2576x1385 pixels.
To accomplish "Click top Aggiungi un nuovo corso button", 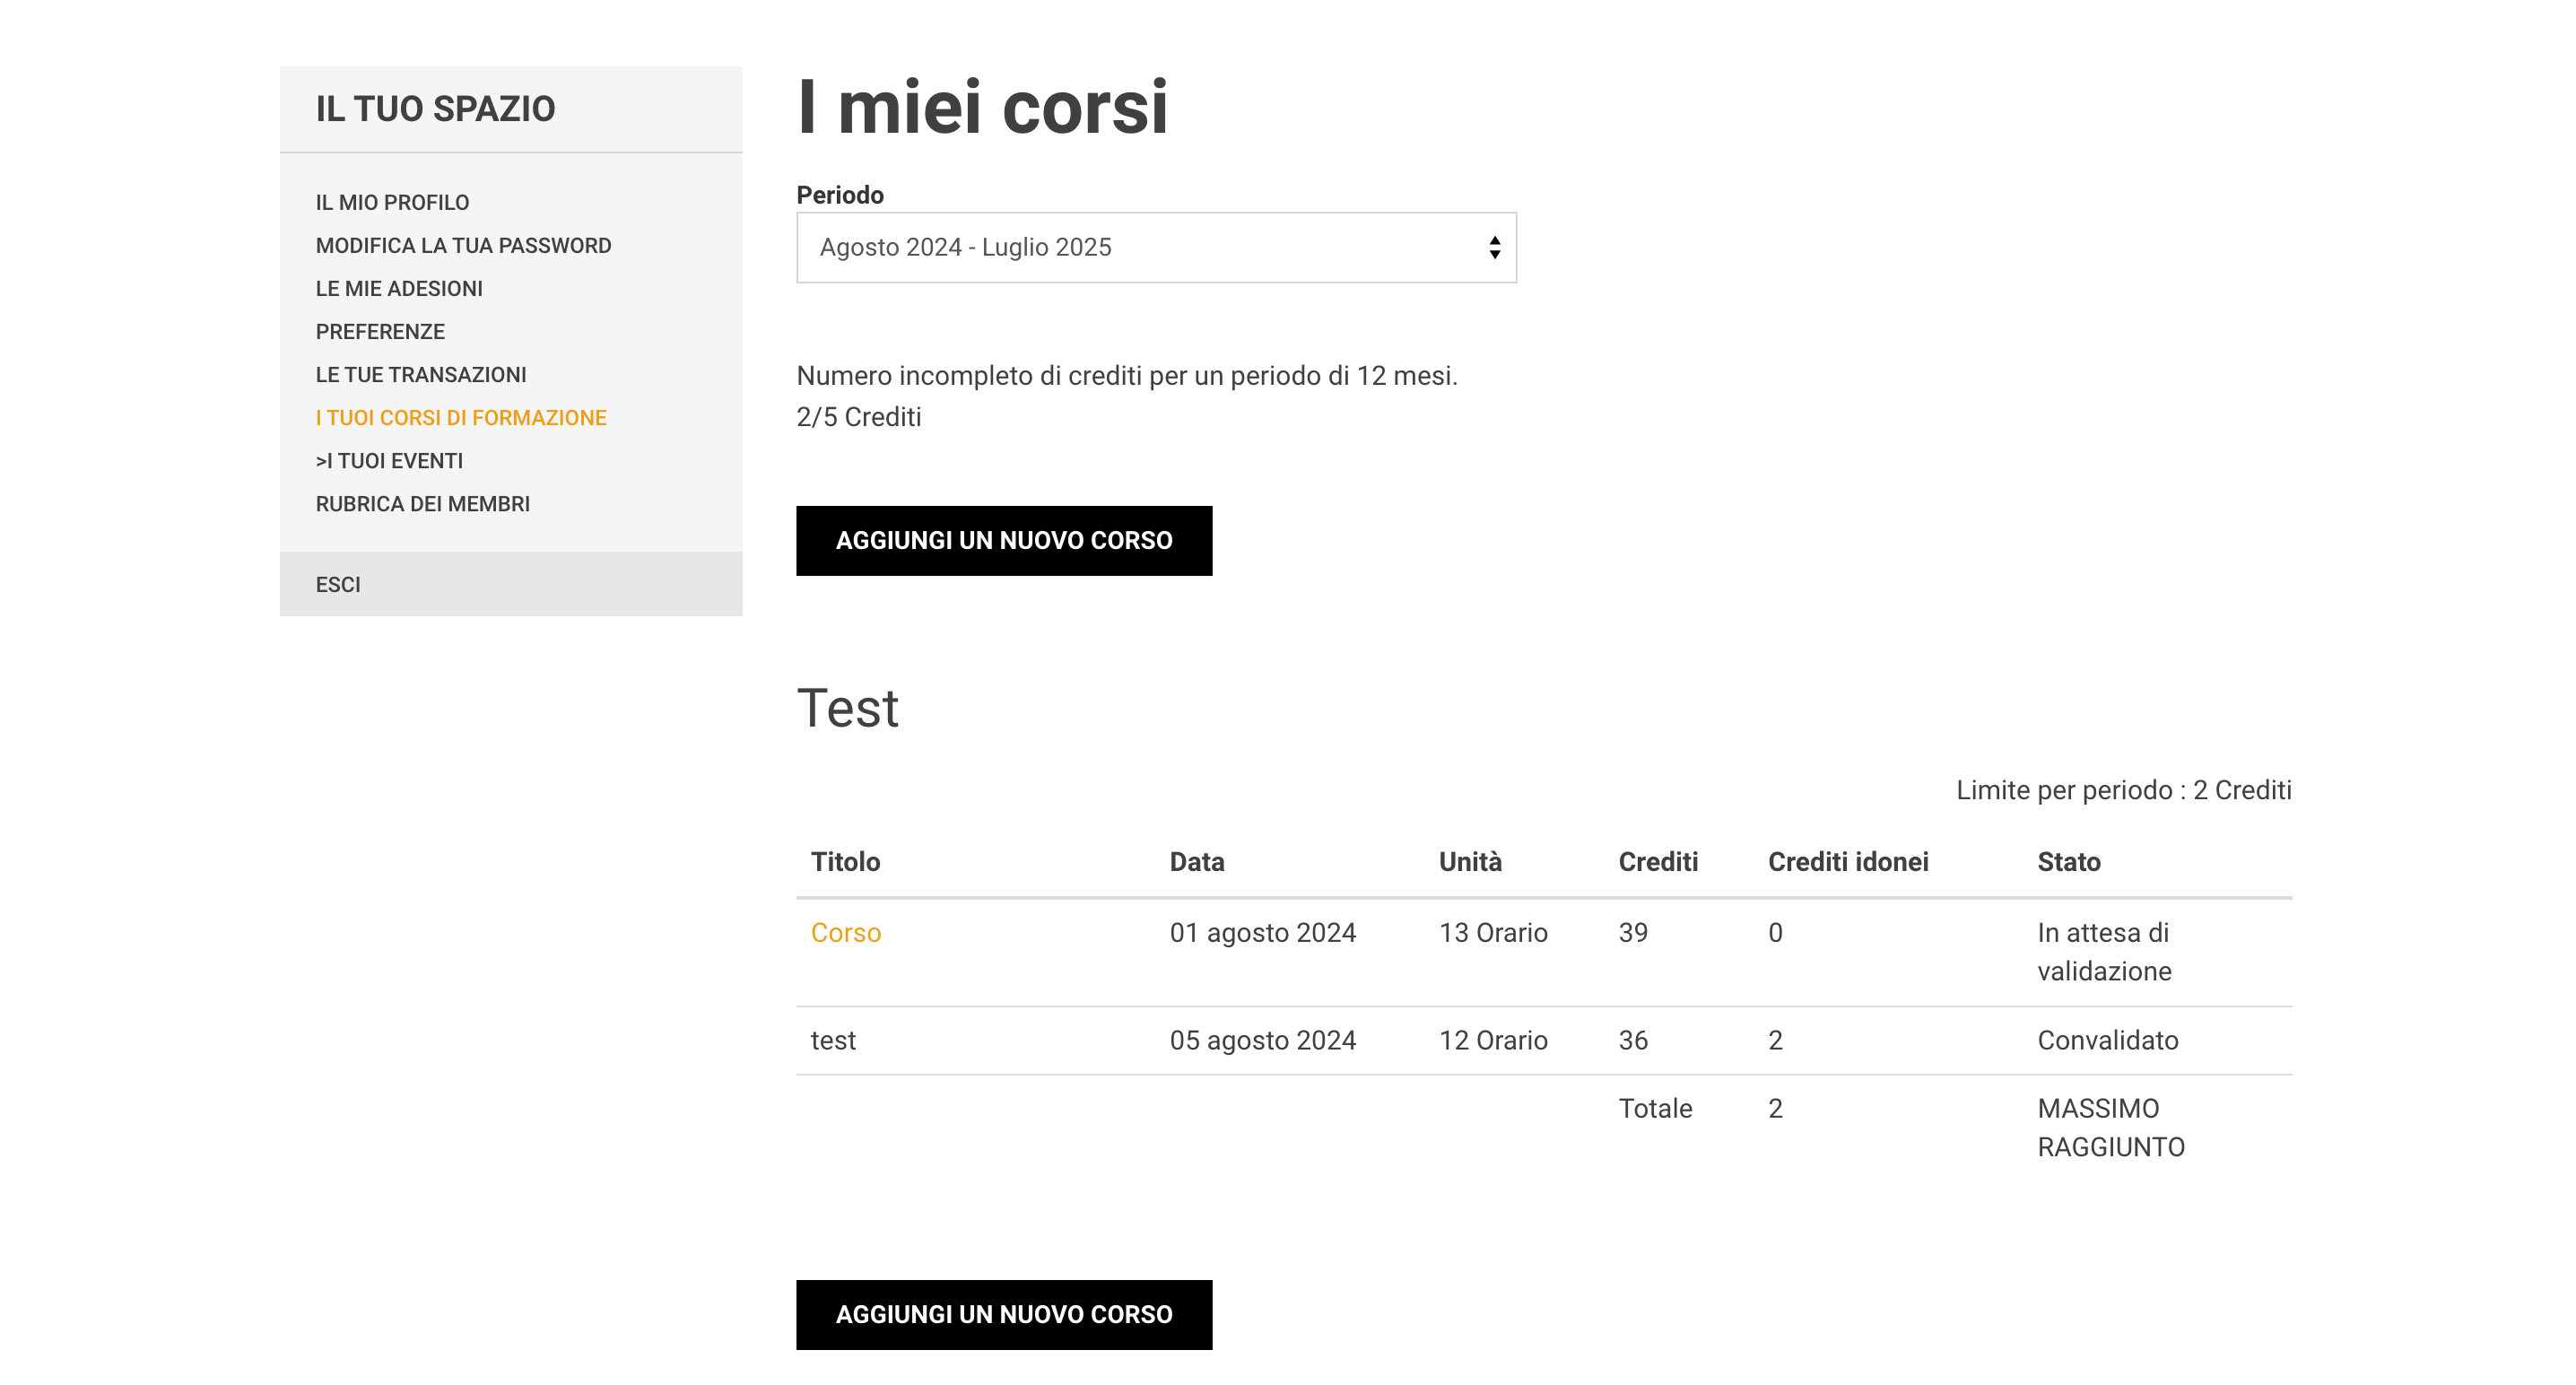I will point(1003,540).
